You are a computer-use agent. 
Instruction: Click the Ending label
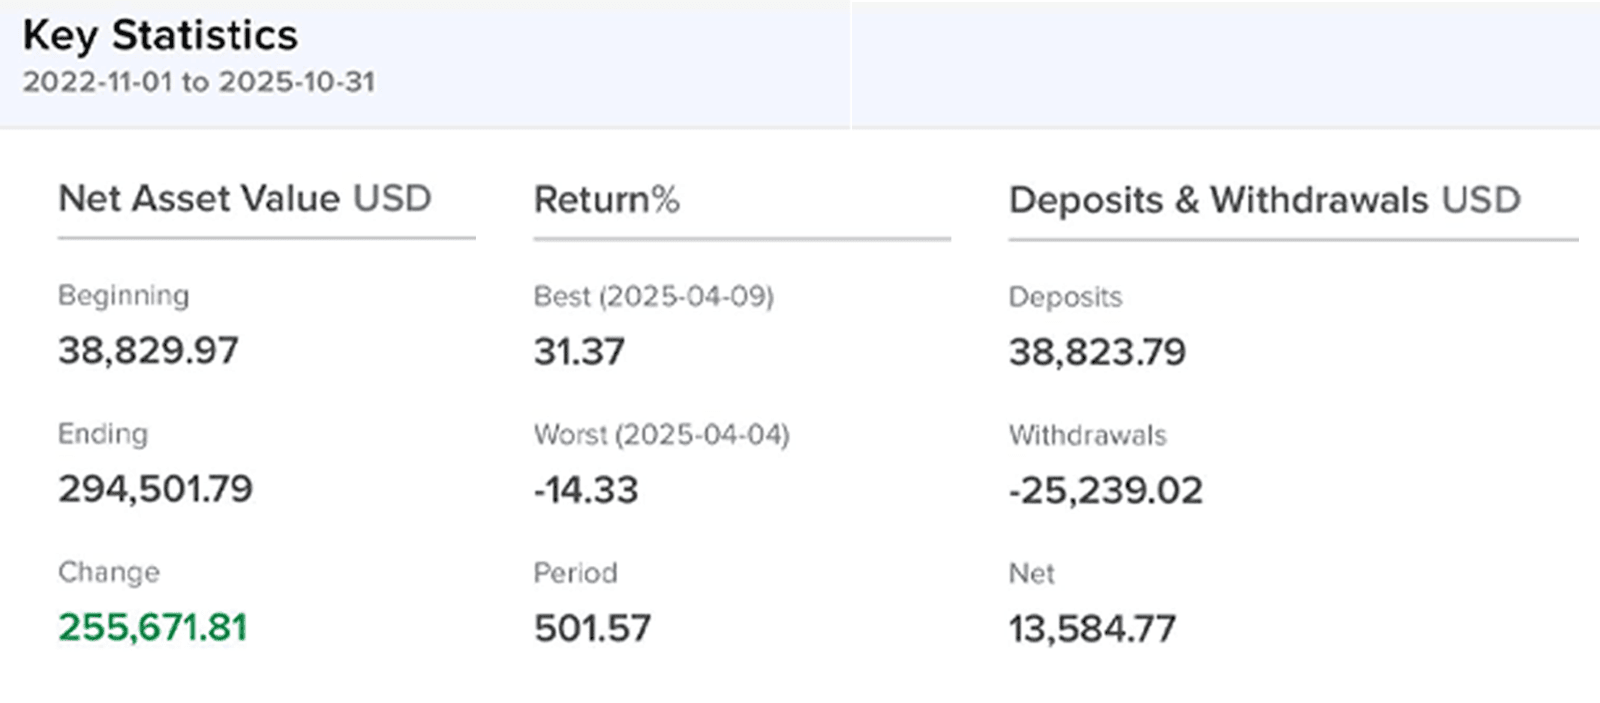pos(103,434)
